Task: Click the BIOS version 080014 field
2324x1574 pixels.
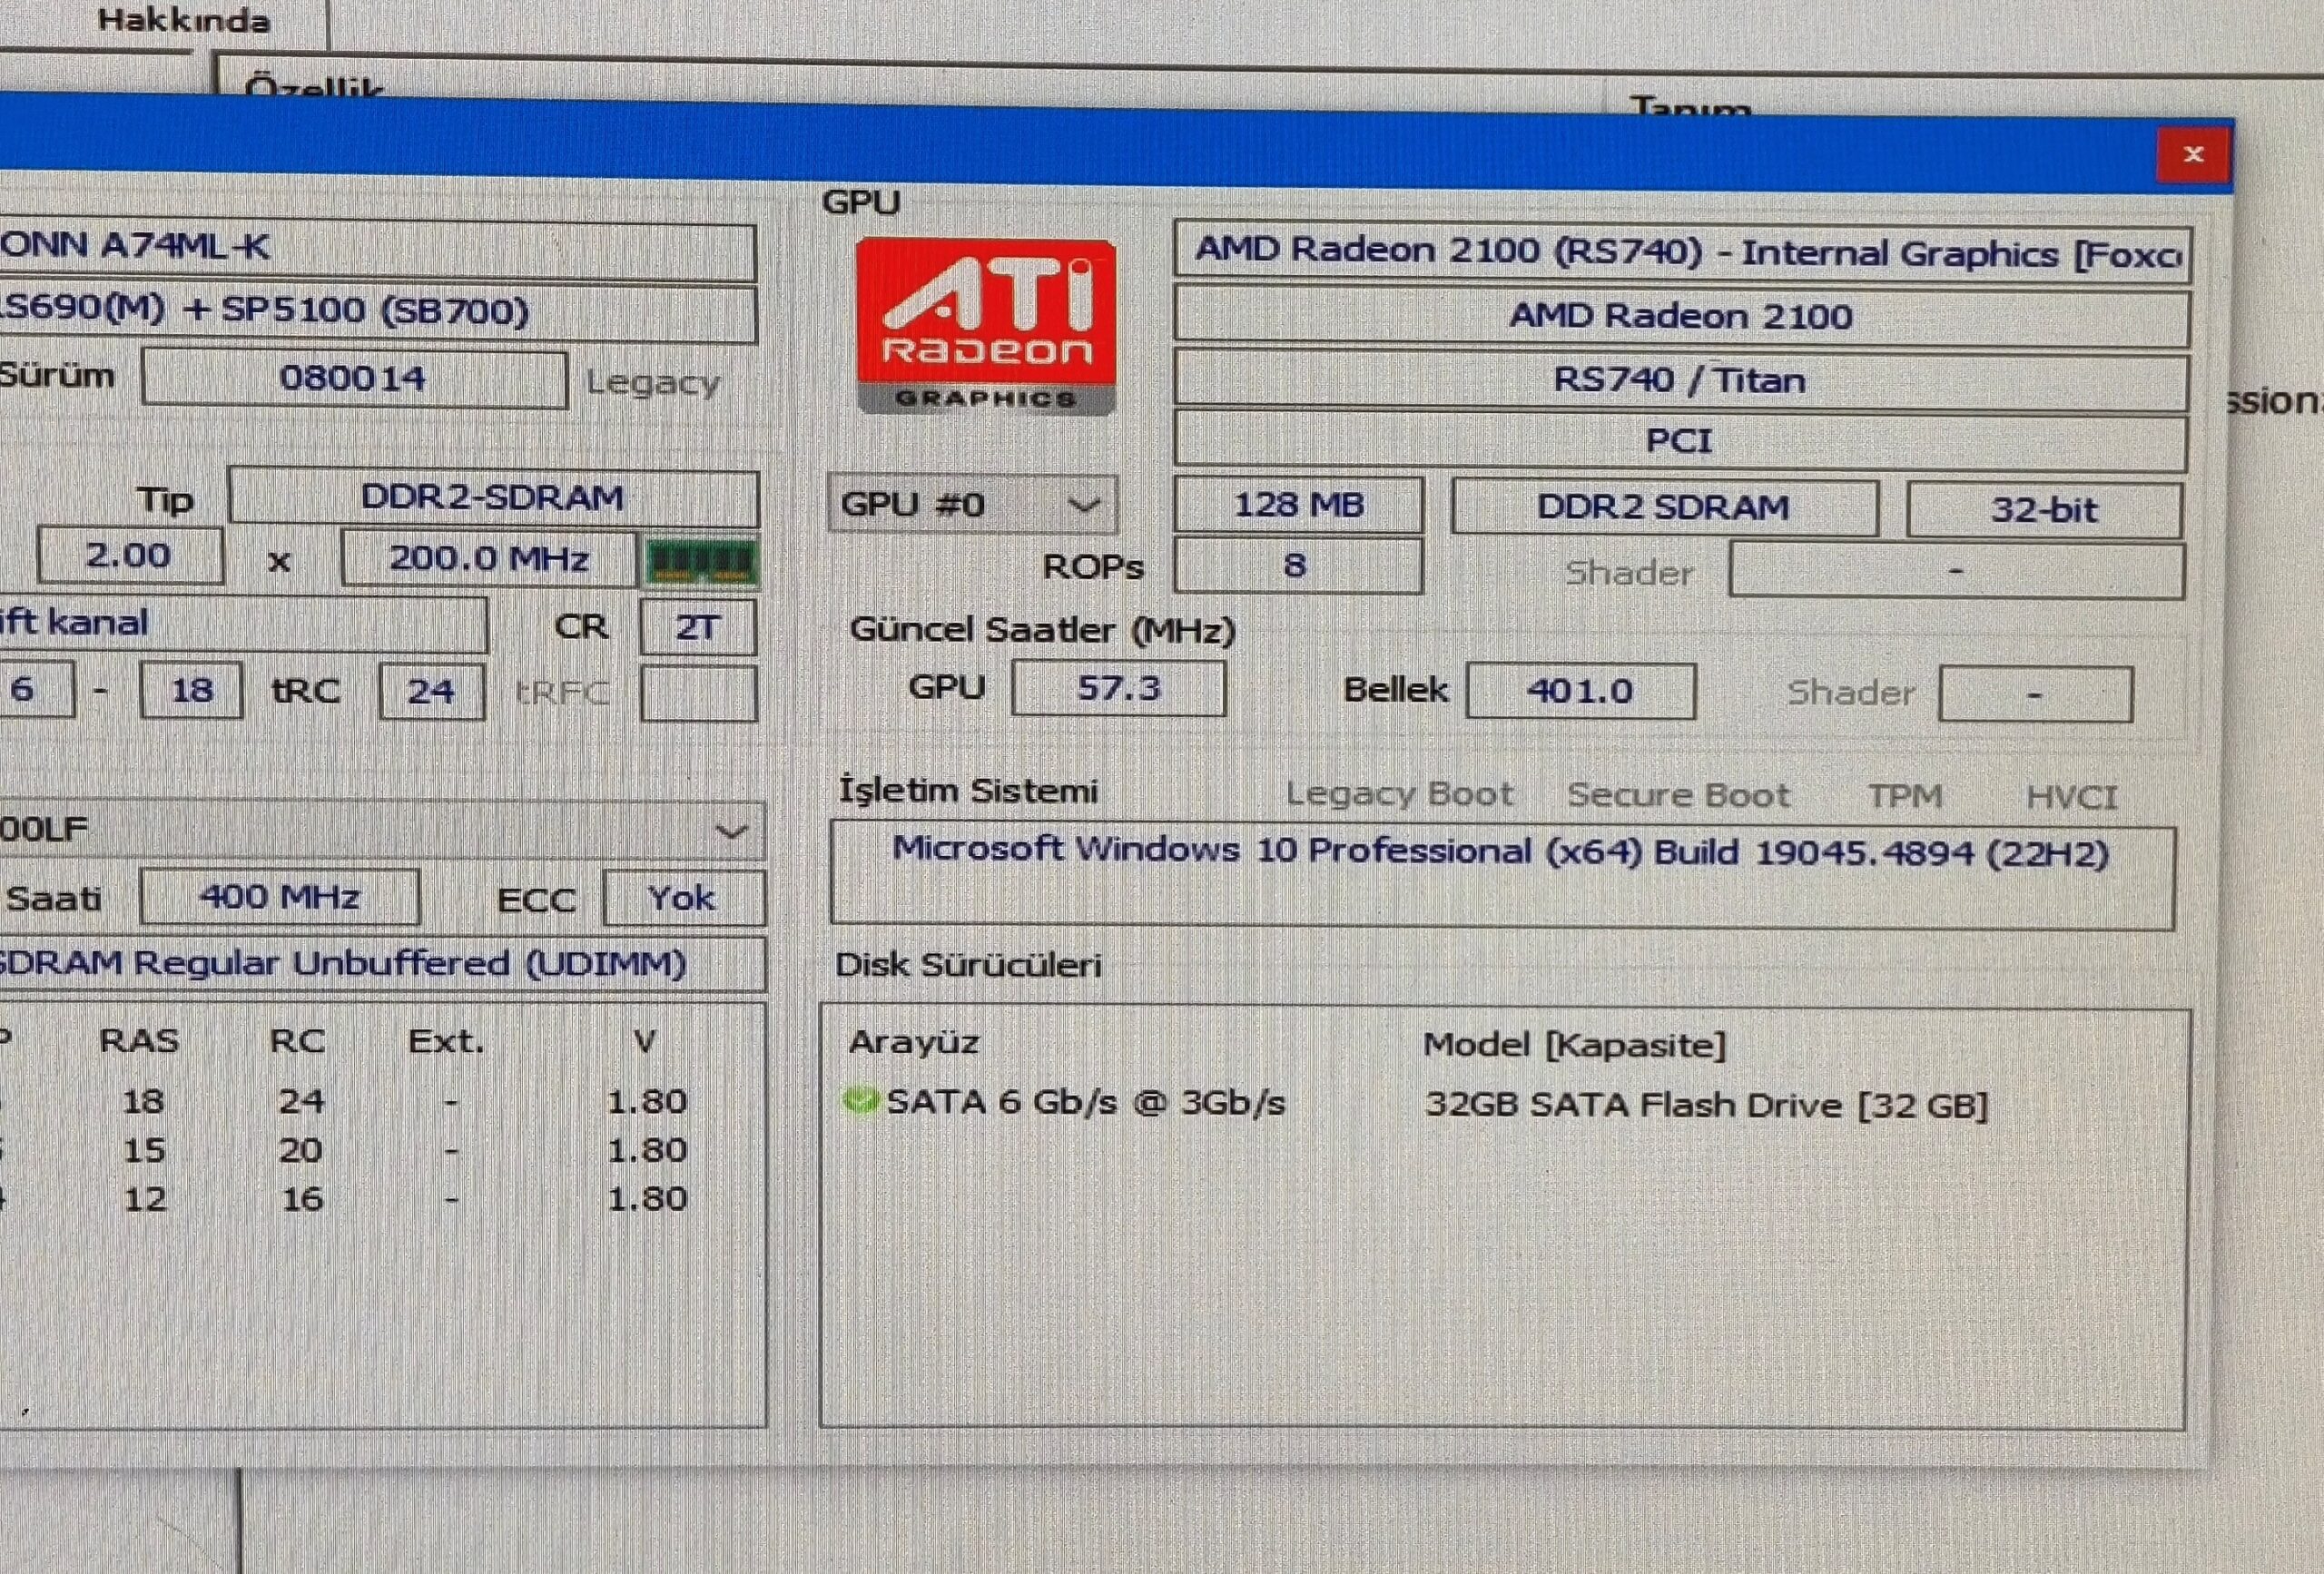Action: click(354, 378)
